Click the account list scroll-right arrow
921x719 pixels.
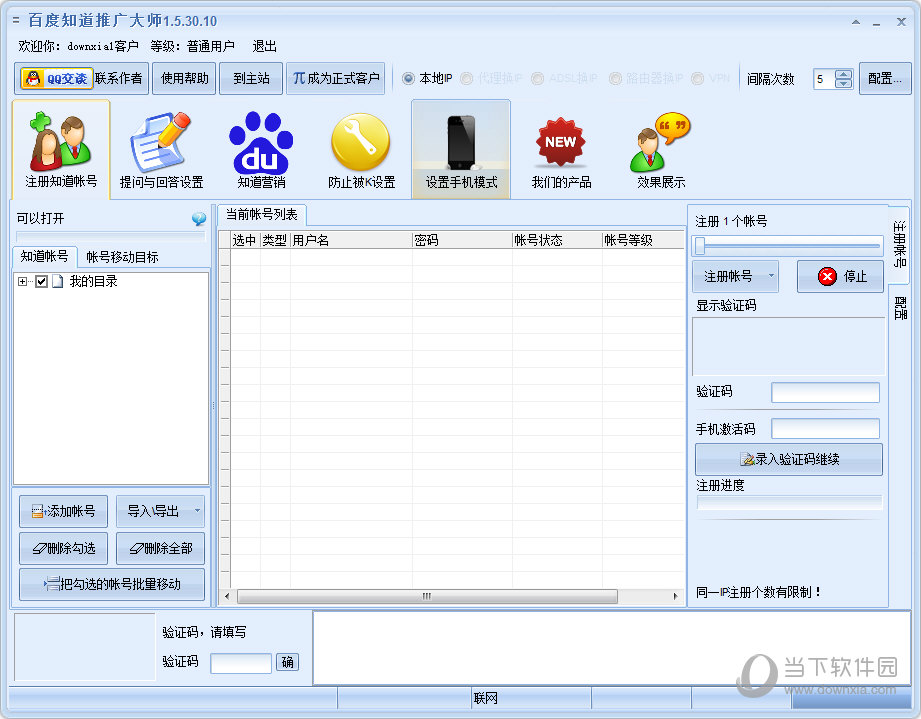pos(675,596)
